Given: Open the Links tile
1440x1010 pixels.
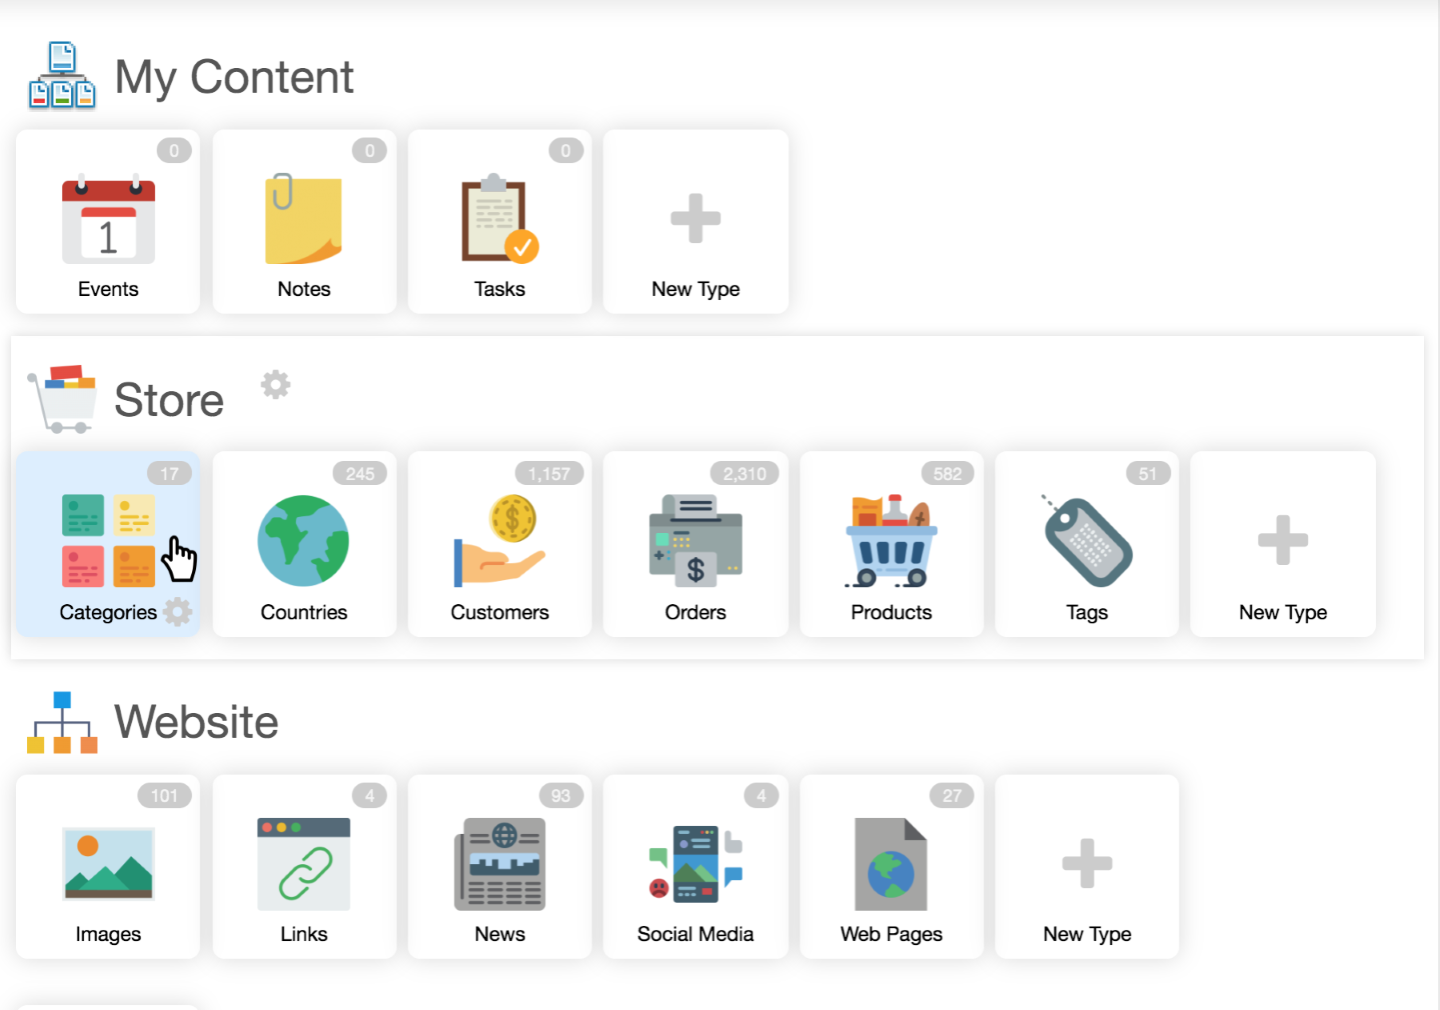Looking at the screenshot, I should 304,866.
